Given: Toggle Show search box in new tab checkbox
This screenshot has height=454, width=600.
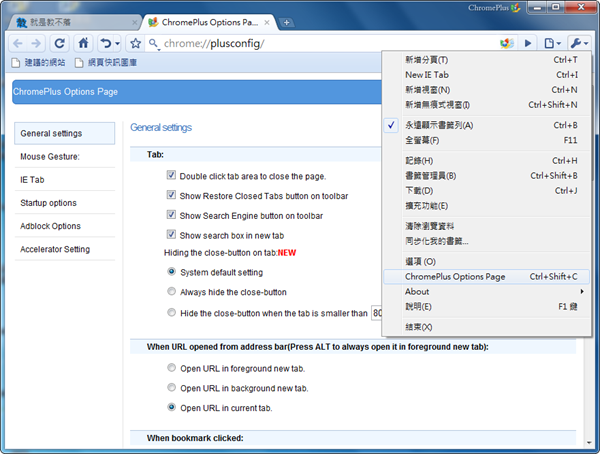Looking at the screenshot, I should coord(171,234).
